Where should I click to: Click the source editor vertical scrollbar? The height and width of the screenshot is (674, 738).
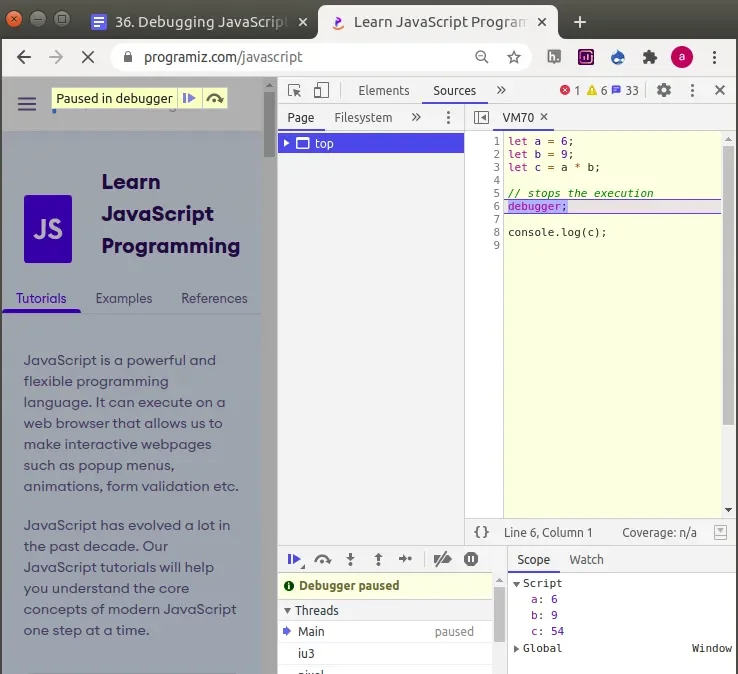tap(728, 285)
